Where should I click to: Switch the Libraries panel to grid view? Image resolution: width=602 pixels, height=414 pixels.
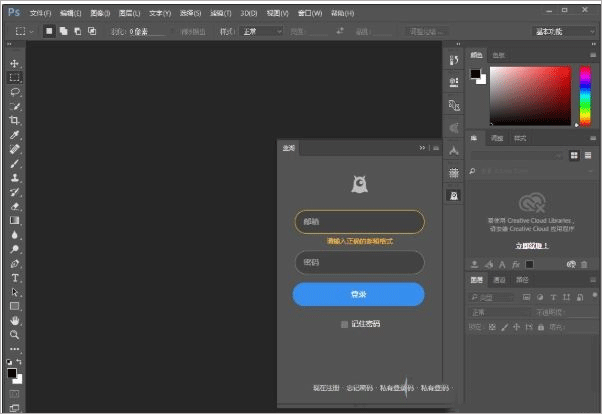[x=574, y=155]
